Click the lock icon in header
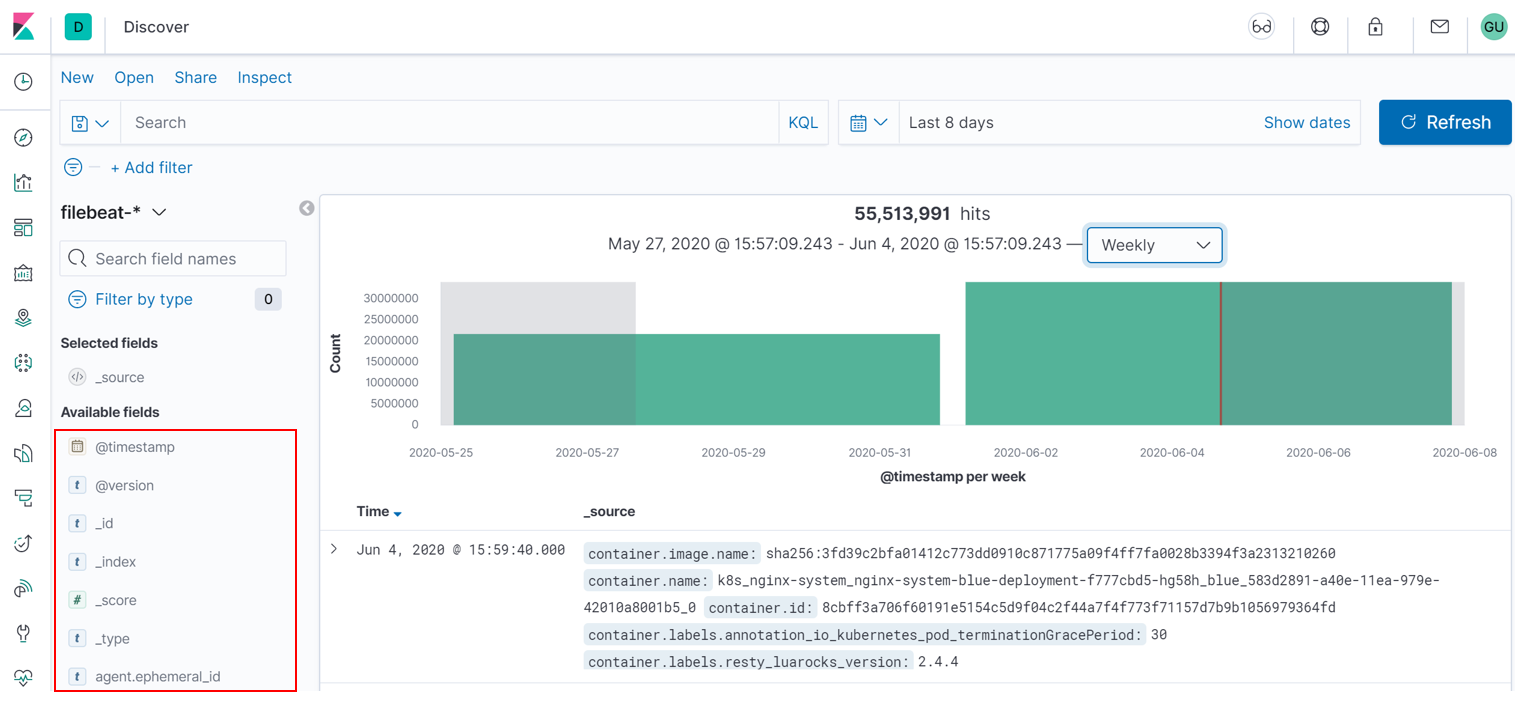 coord(1376,27)
